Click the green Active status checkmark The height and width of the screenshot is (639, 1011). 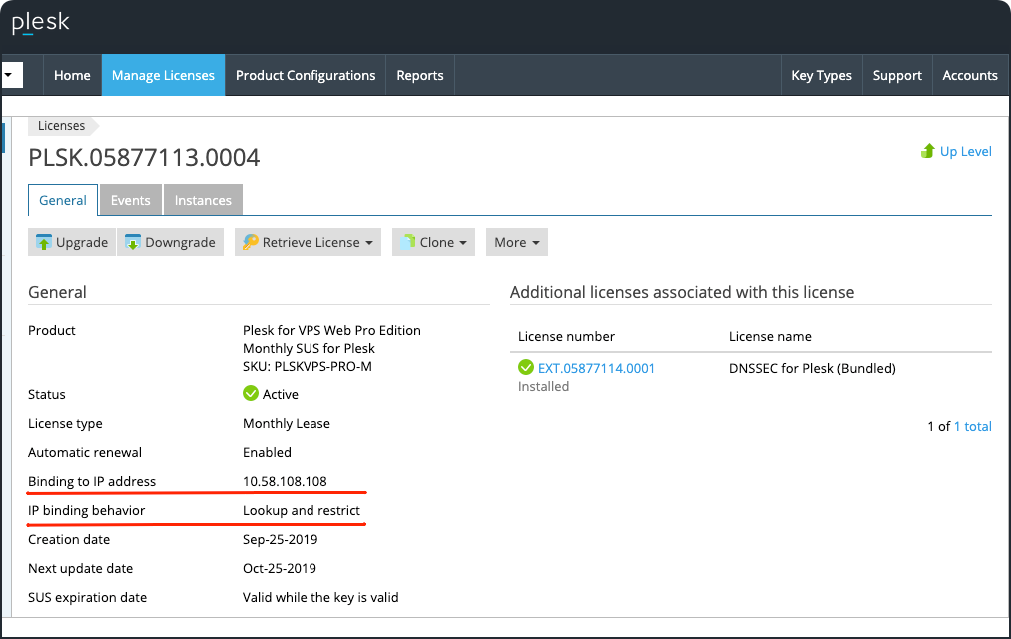coord(251,394)
